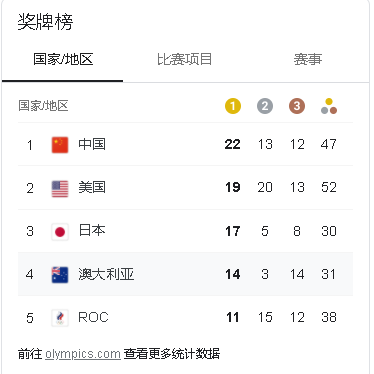374x374 pixels.
Task: Click the silver medal column icon
Action: tap(265, 106)
